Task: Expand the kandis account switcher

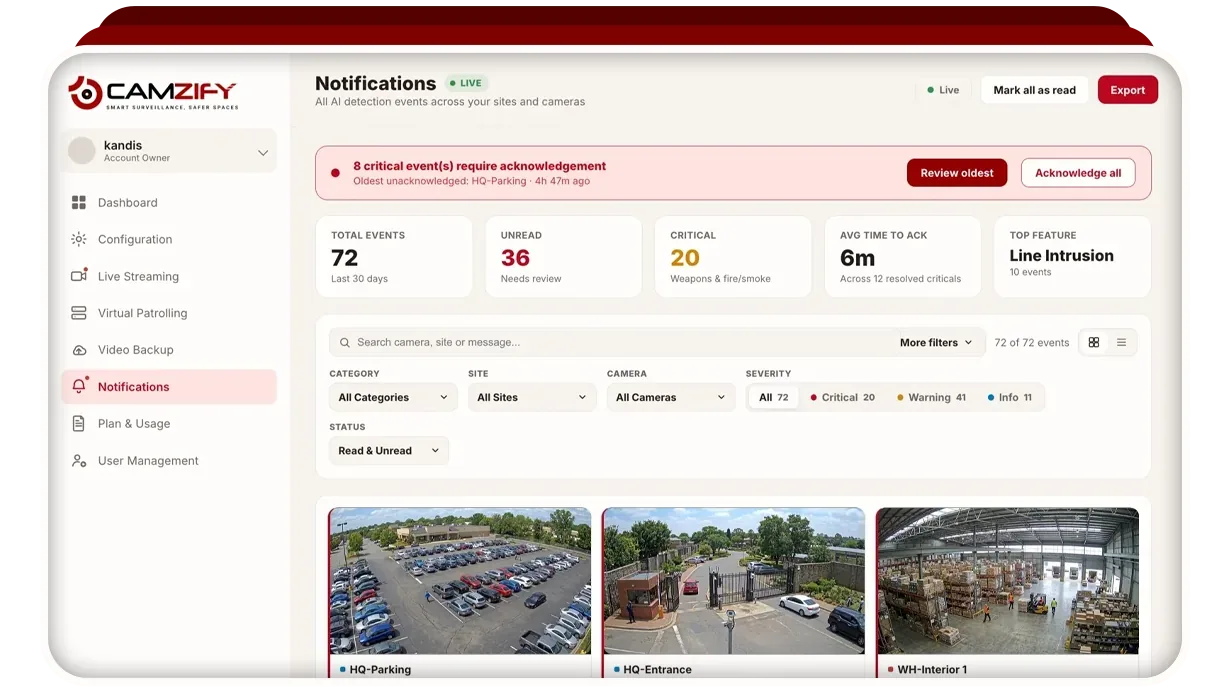Action: (x=263, y=153)
